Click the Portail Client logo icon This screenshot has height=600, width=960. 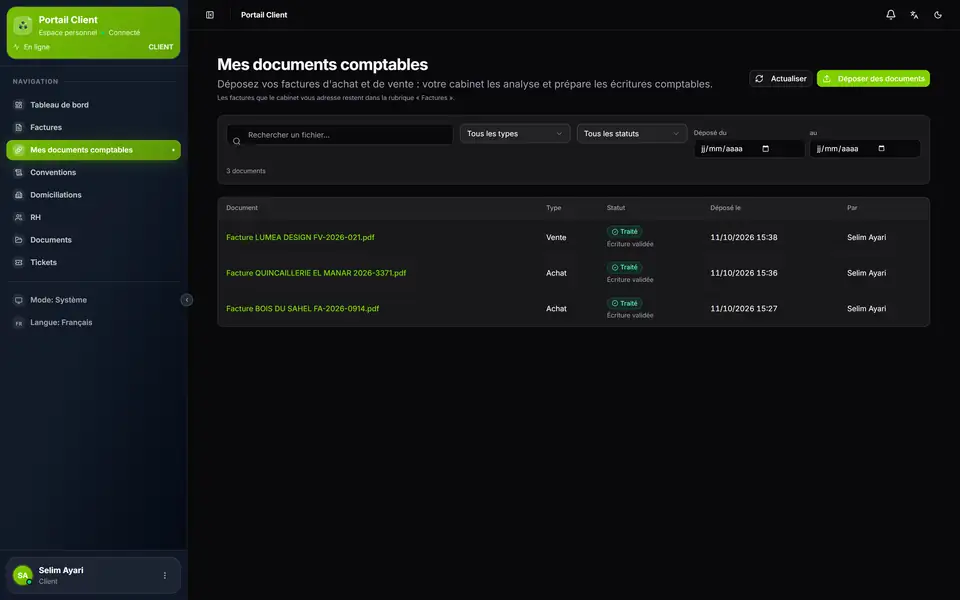[23, 26]
